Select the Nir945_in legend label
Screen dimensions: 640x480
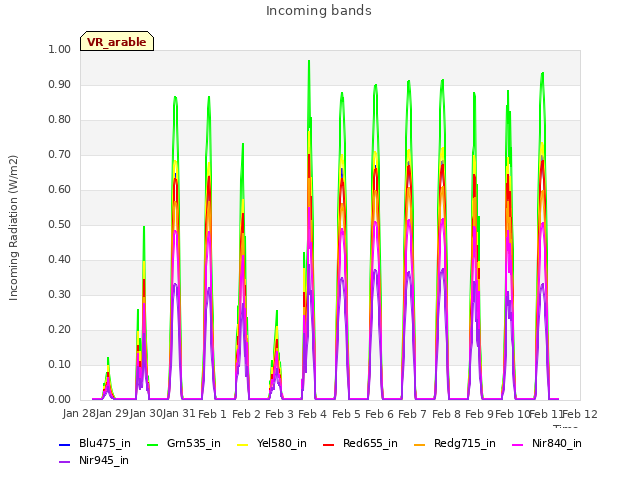click(104, 460)
